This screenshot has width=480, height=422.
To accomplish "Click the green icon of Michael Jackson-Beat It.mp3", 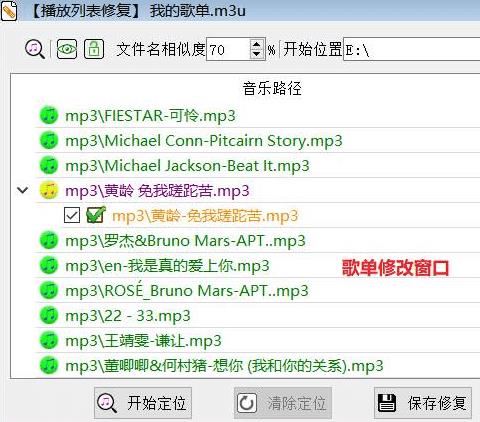I will tap(49, 165).
